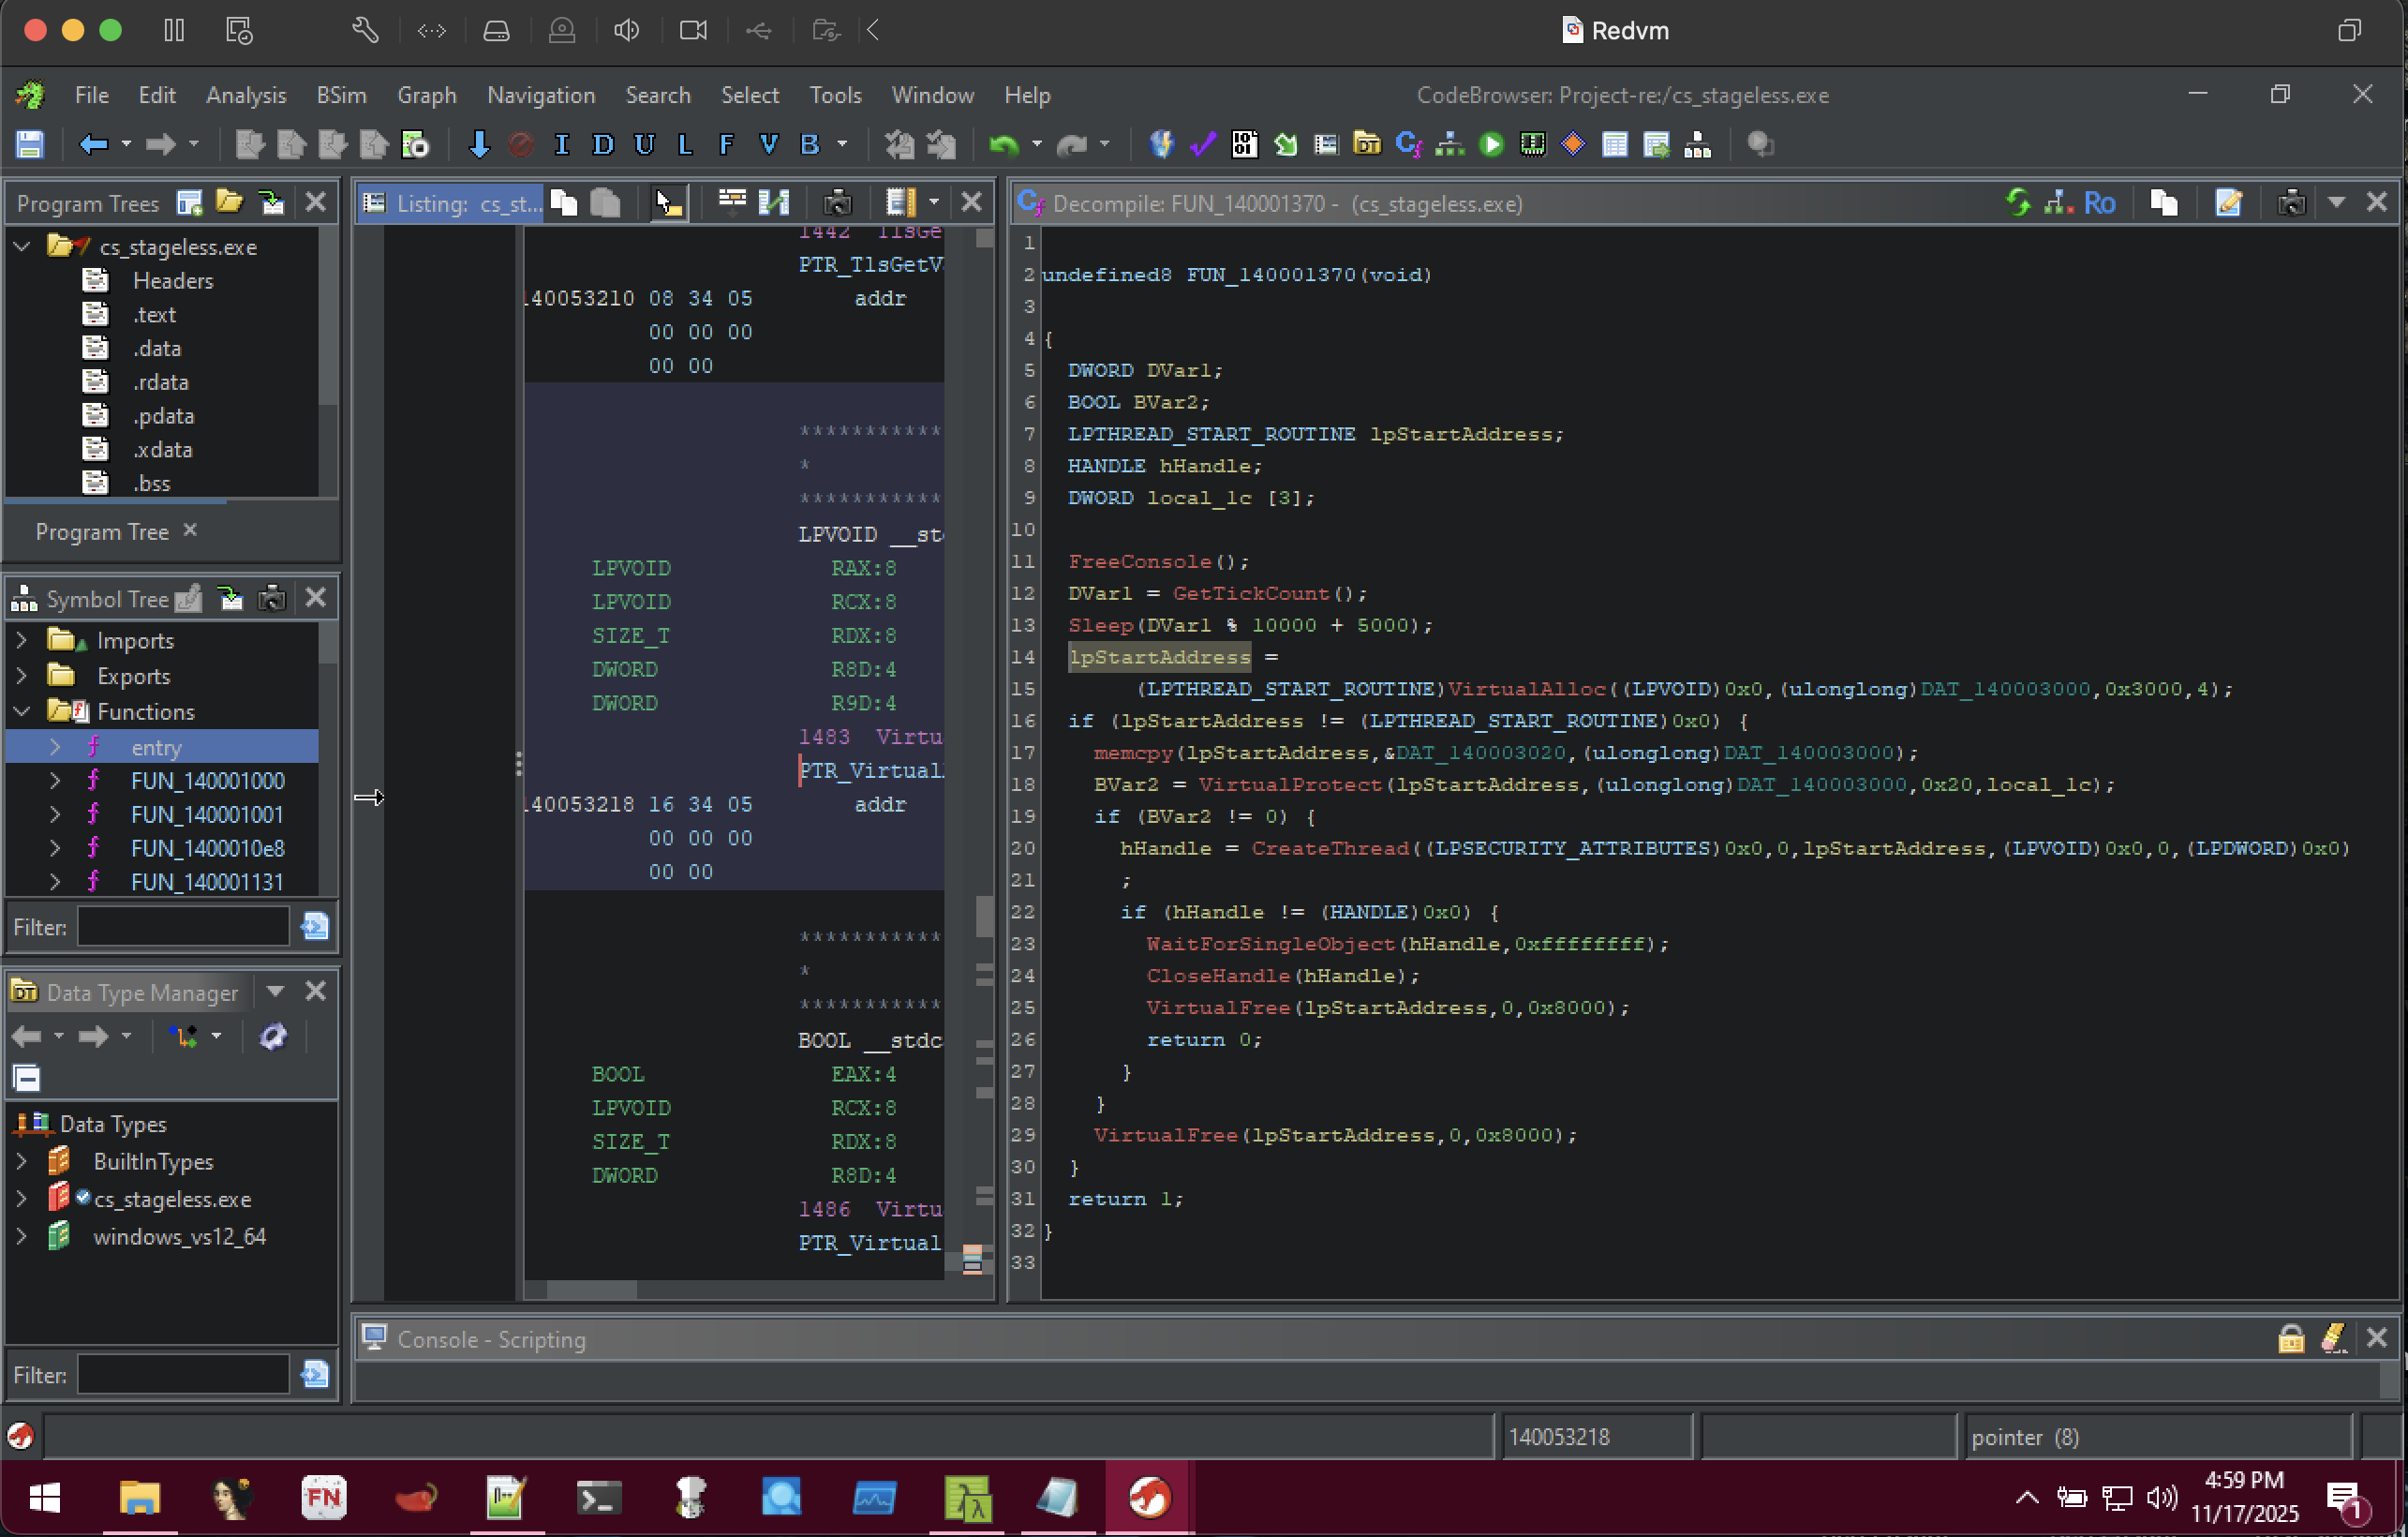Click CreateThread call in decompiled code
The image size is (2408, 1537).
point(1330,848)
